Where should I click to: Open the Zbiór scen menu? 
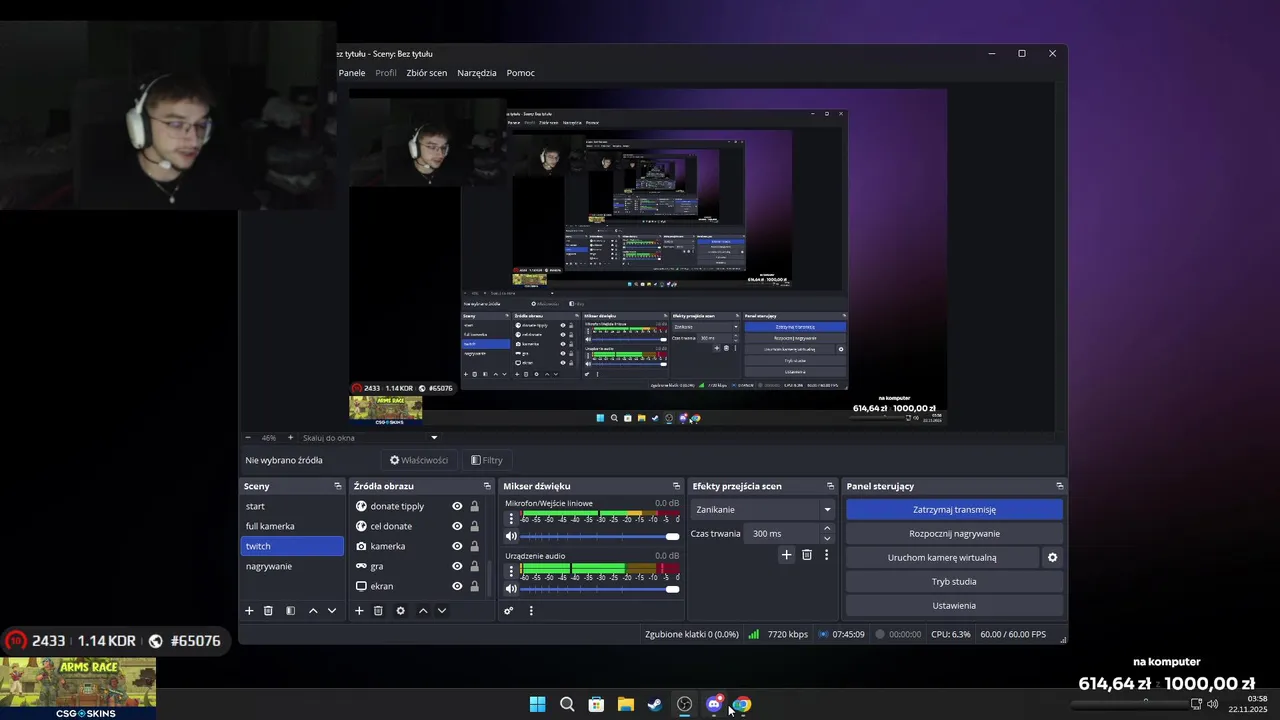(x=427, y=73)
